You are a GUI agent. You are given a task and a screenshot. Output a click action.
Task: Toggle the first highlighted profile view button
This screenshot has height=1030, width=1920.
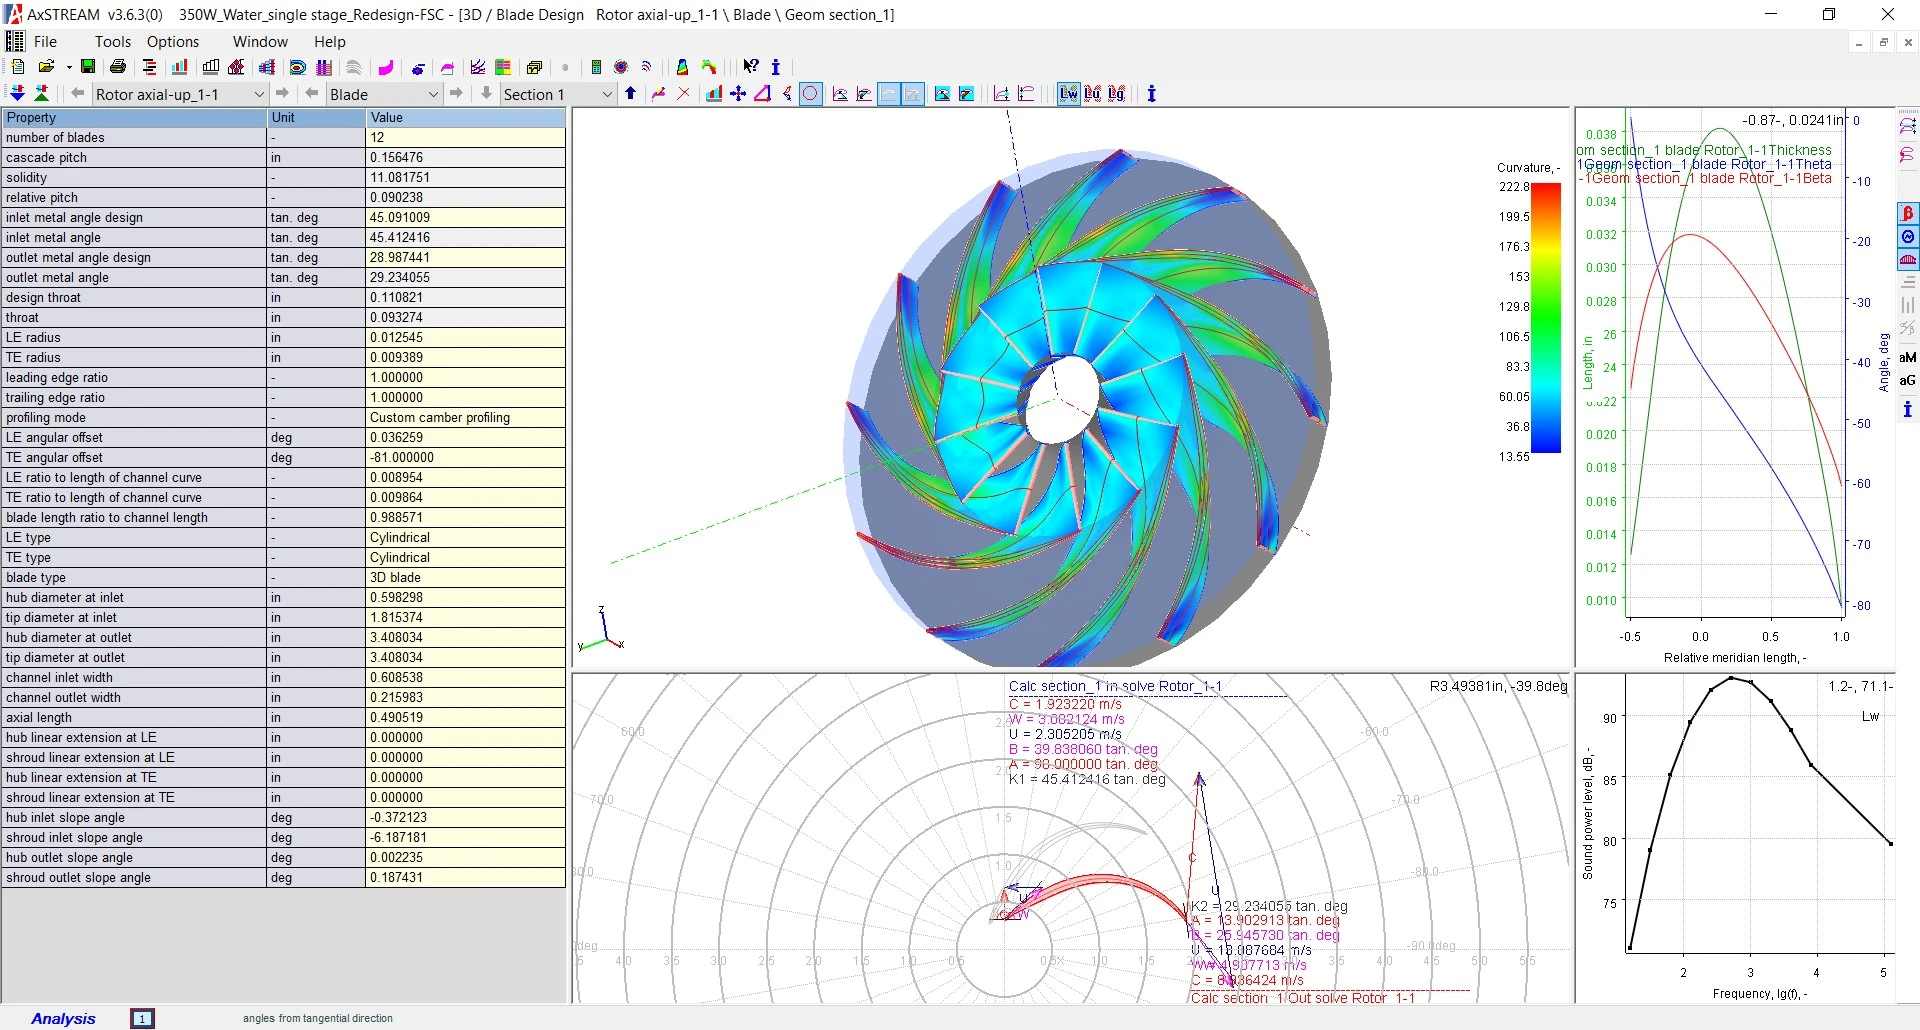coord(888,93)
